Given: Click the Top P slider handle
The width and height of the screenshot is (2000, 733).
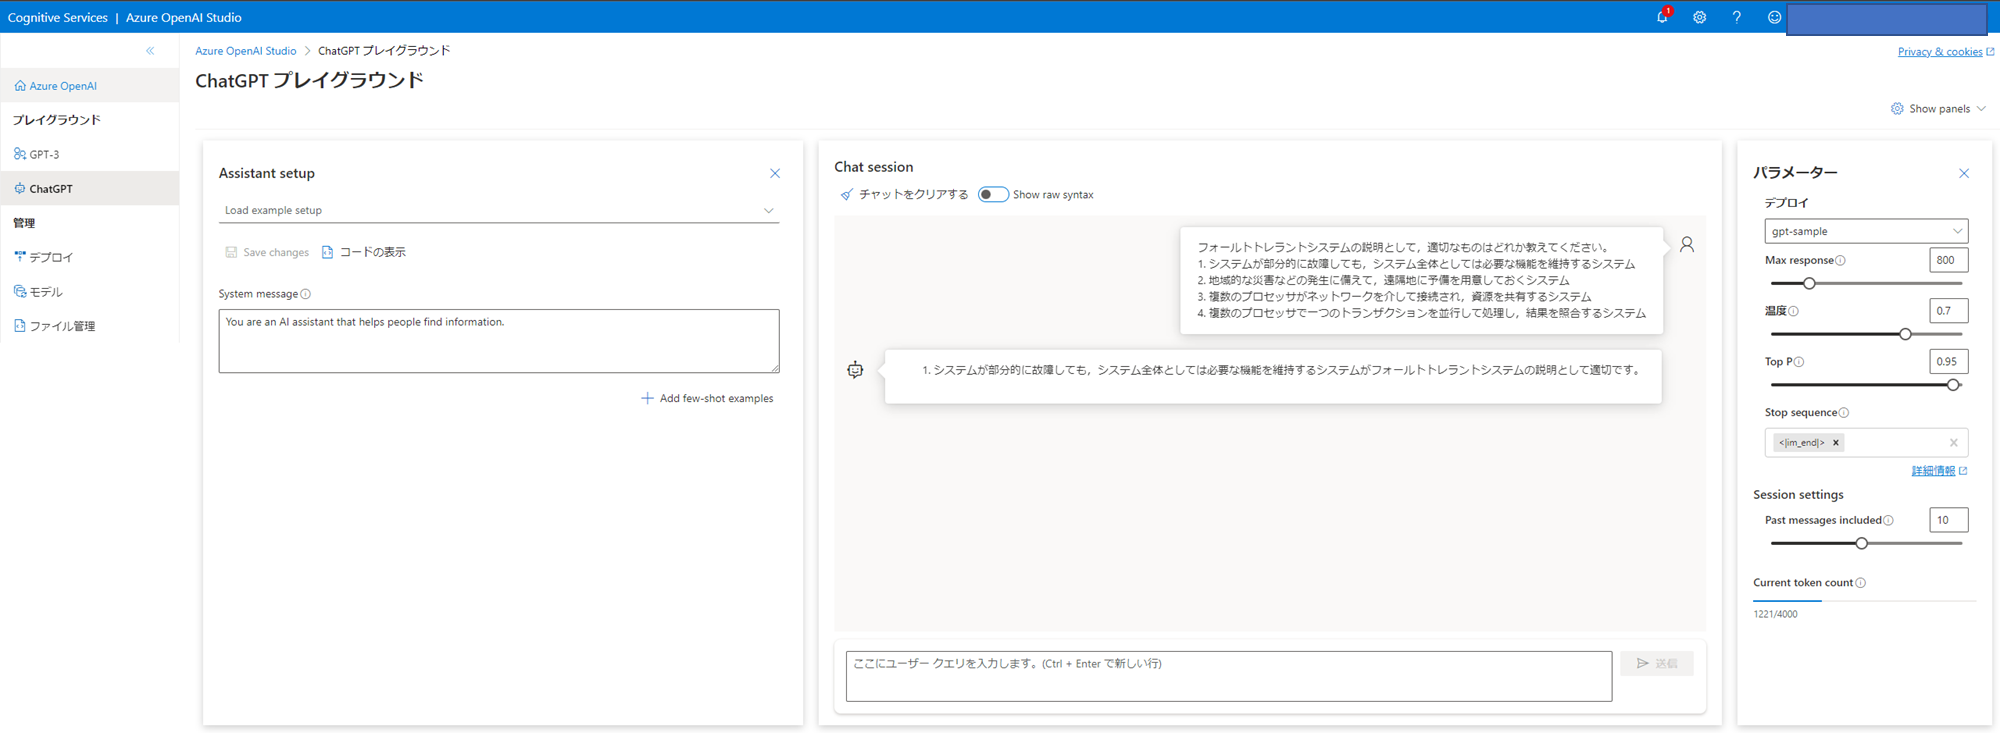Looking at the screenshot, I should (1953, 385).
